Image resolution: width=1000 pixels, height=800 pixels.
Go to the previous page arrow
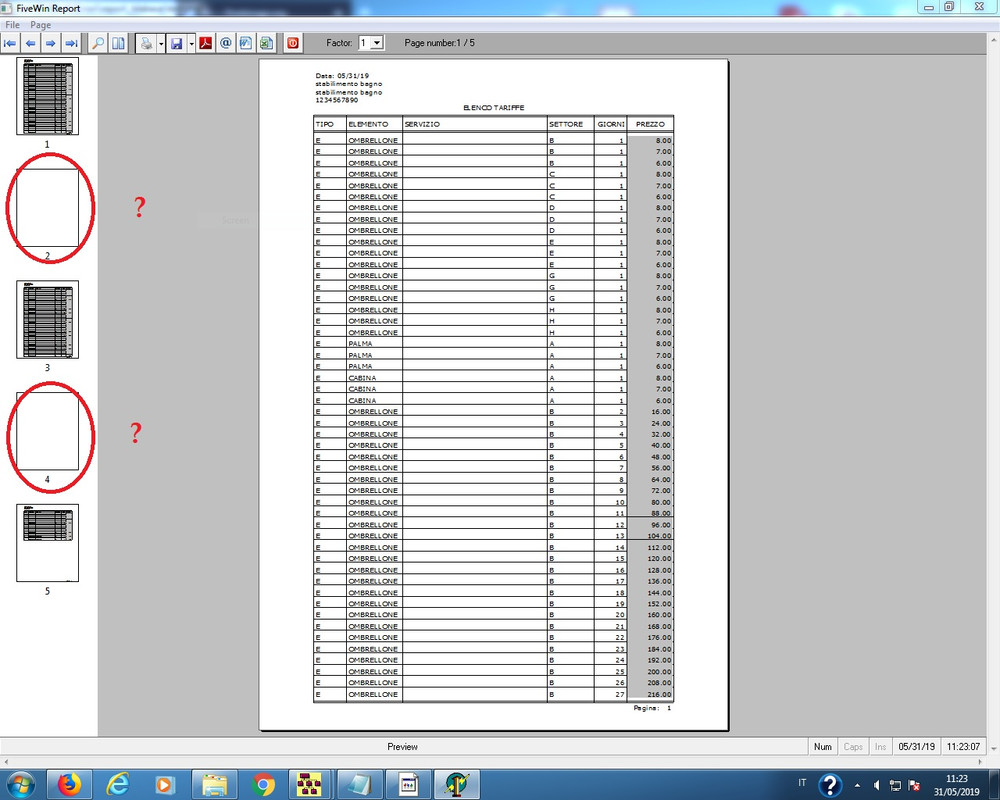(x=31, y=43)
